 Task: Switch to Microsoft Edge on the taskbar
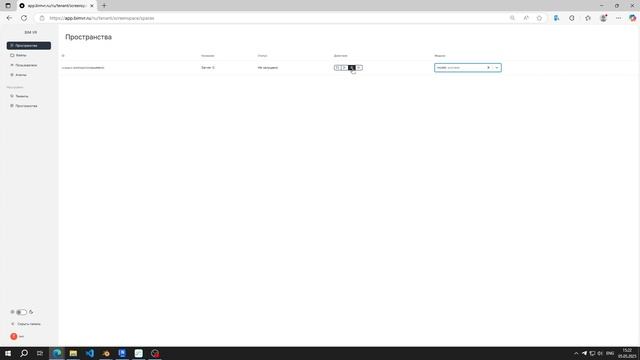pyautogui.click(x=57, y=353)
